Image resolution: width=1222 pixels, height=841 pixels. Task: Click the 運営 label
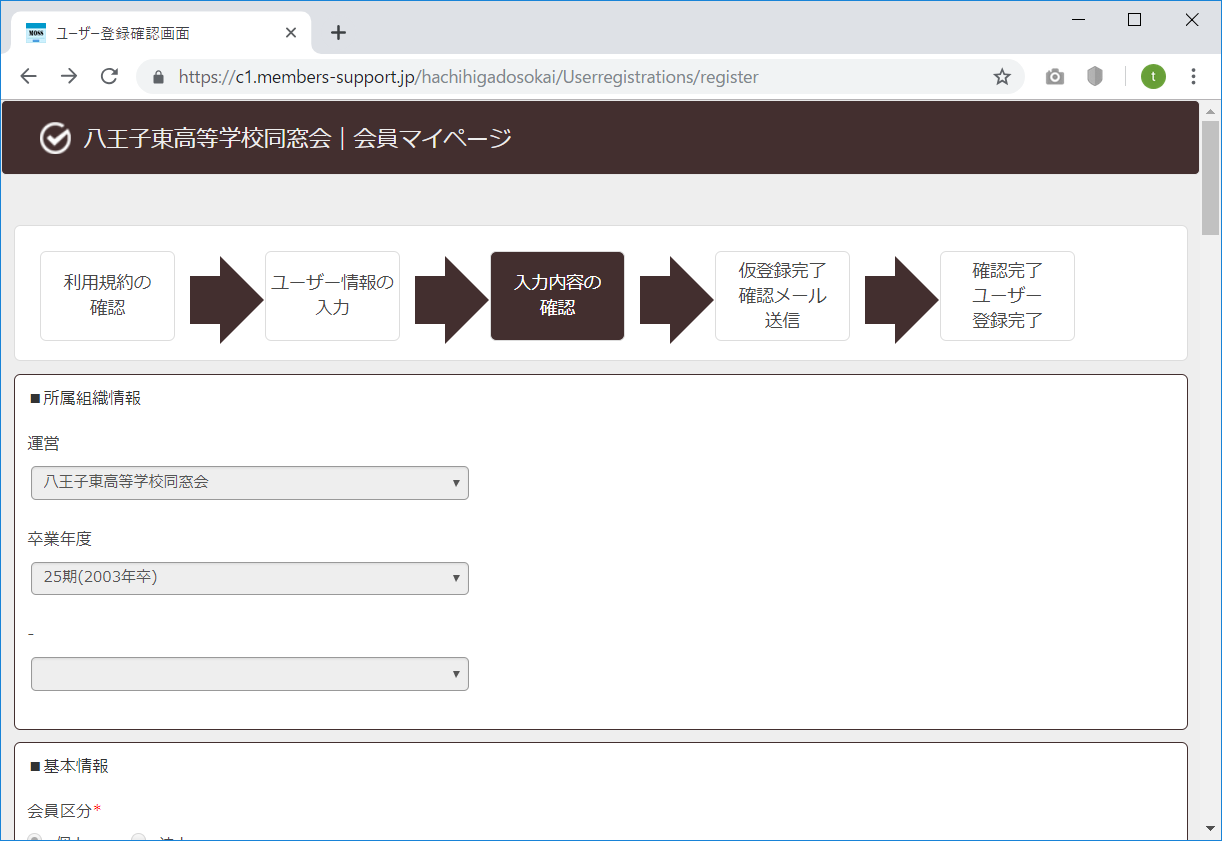[x=43, y=443]
